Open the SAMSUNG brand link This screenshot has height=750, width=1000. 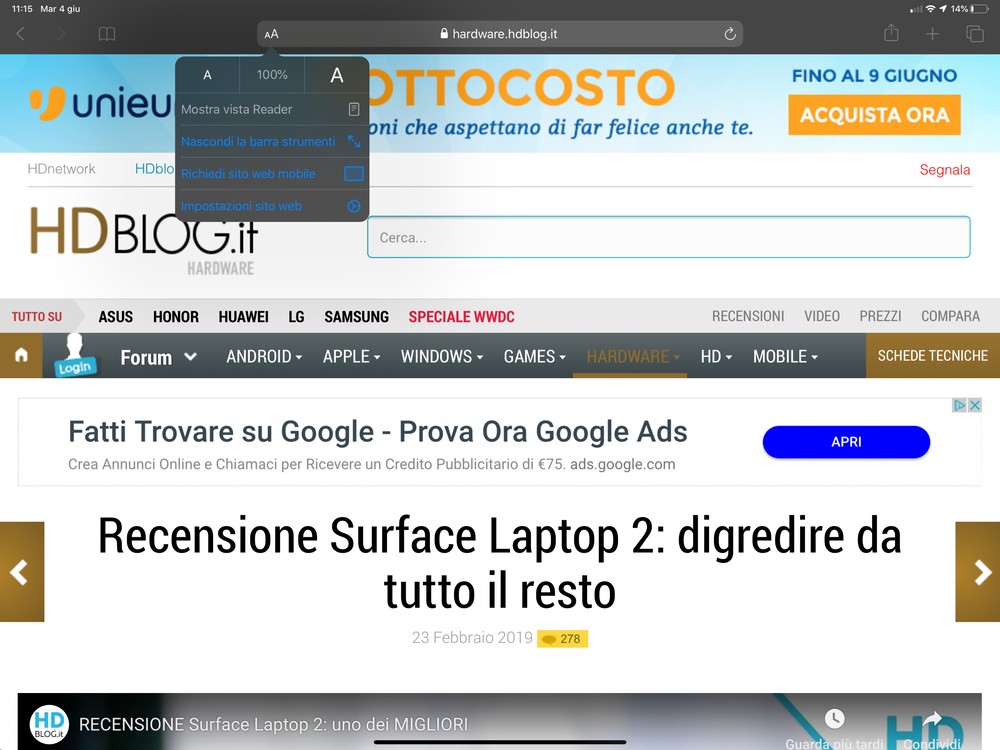(x=357, y=316)
